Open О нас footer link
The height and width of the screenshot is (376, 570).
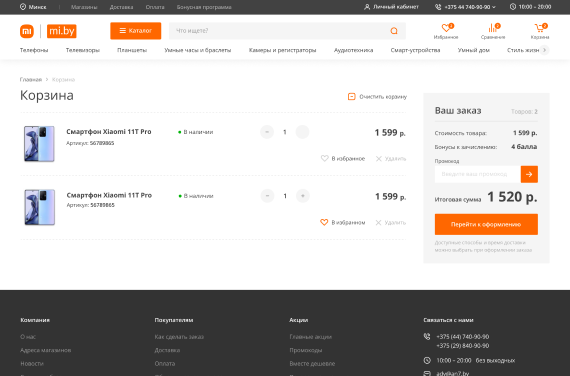(x=28, y=337)
